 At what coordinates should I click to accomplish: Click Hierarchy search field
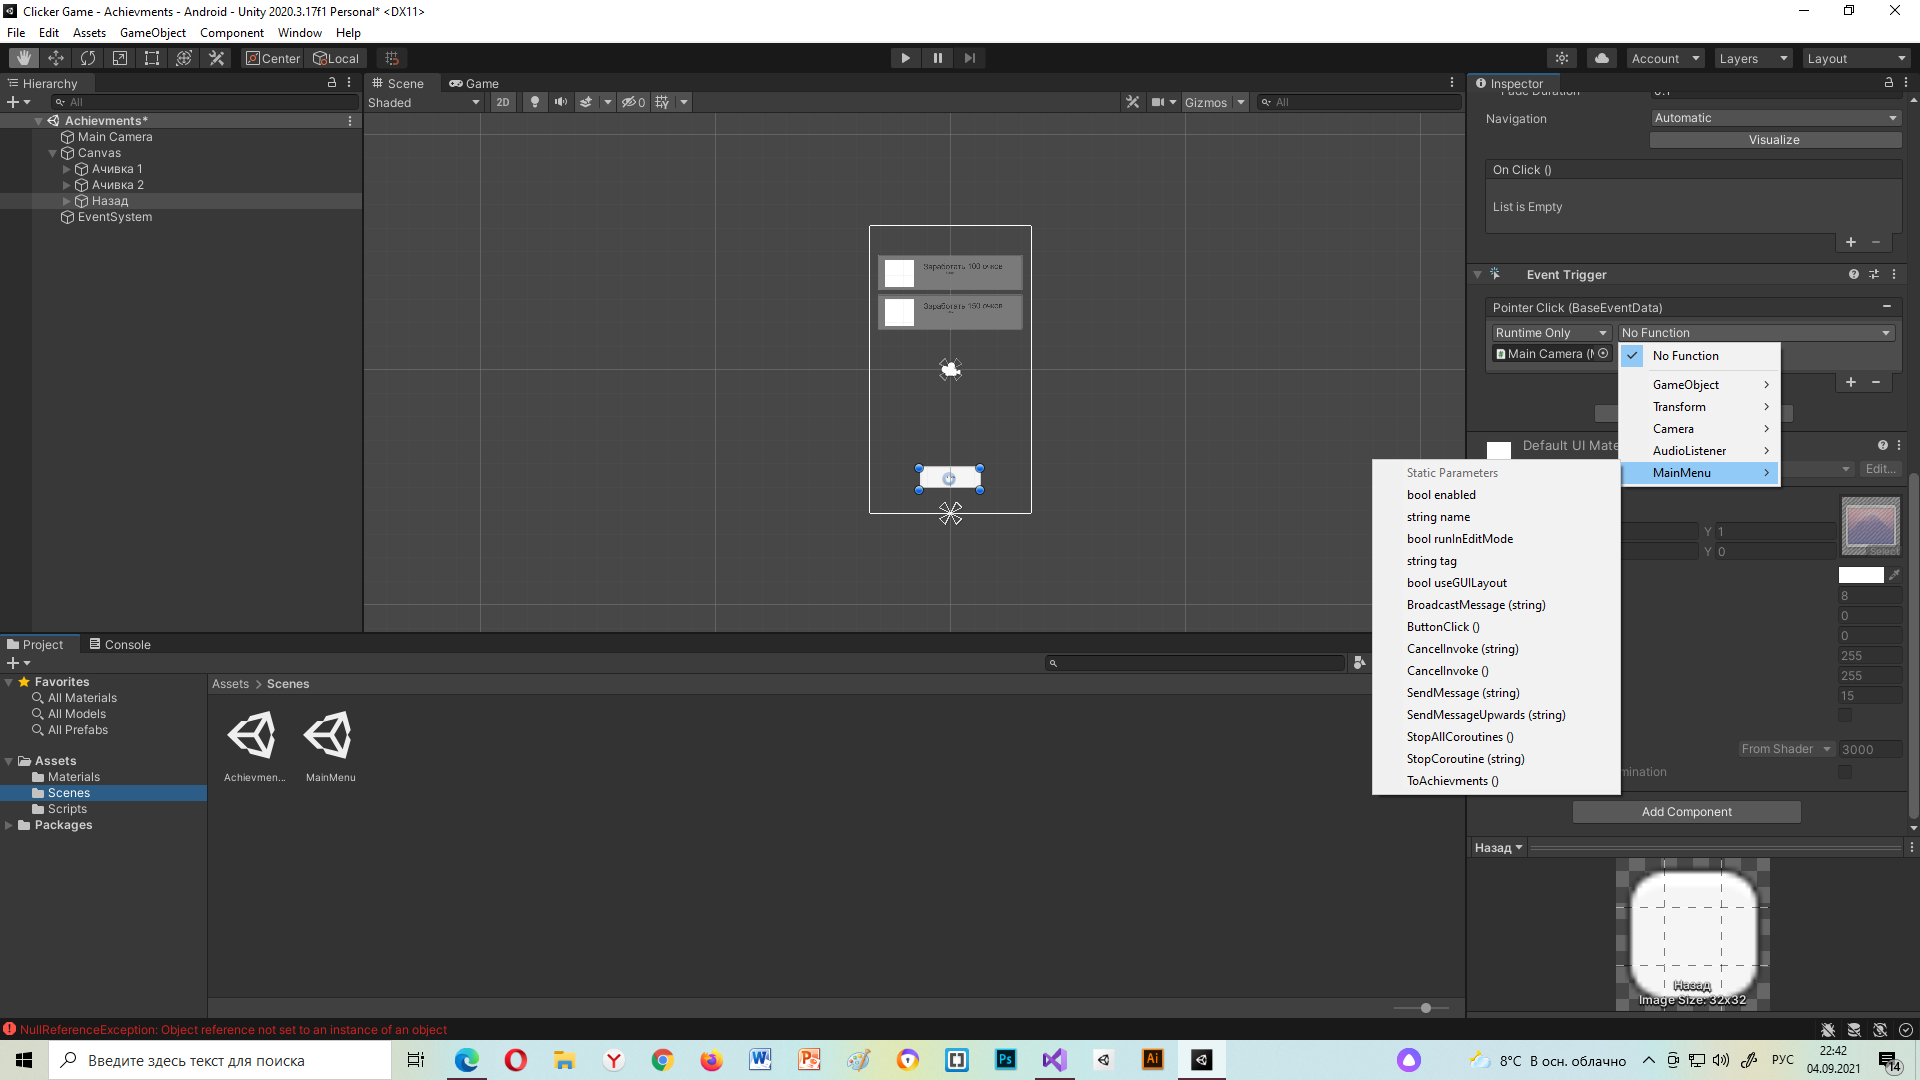click(205, 102)
